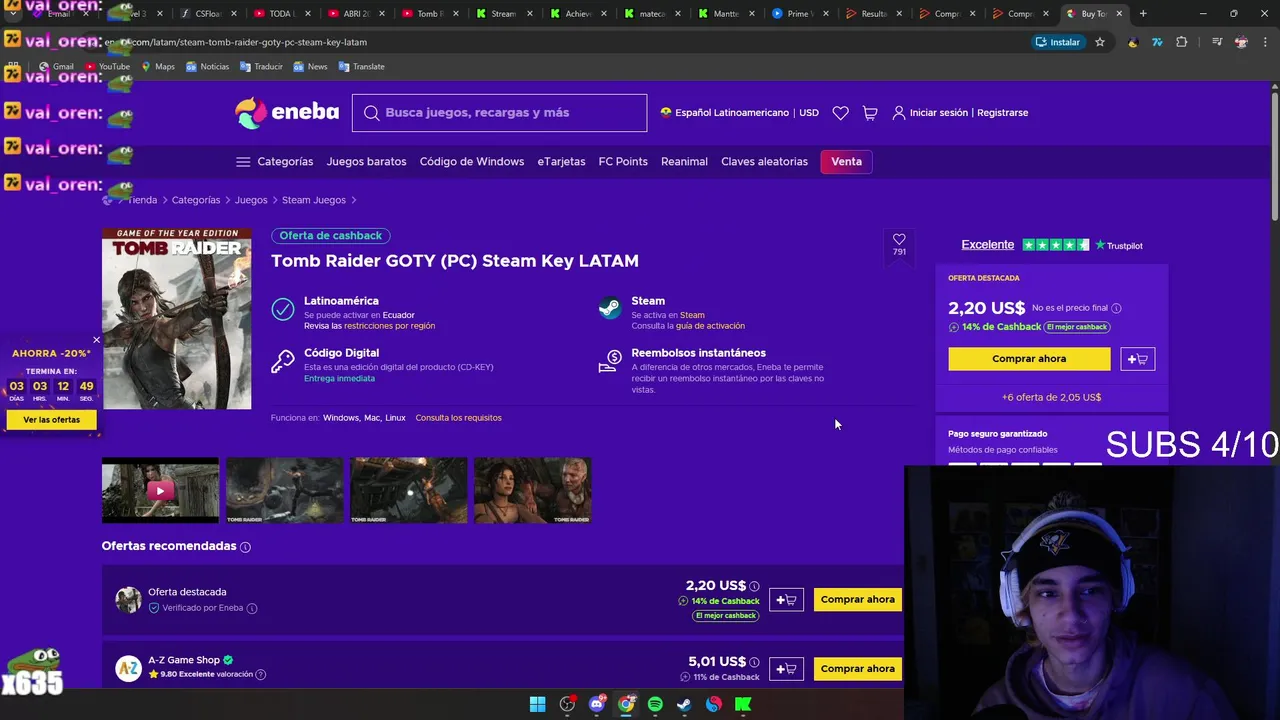Open Juegos baratos menu
Screen dimensions: 1280x720
366,162
